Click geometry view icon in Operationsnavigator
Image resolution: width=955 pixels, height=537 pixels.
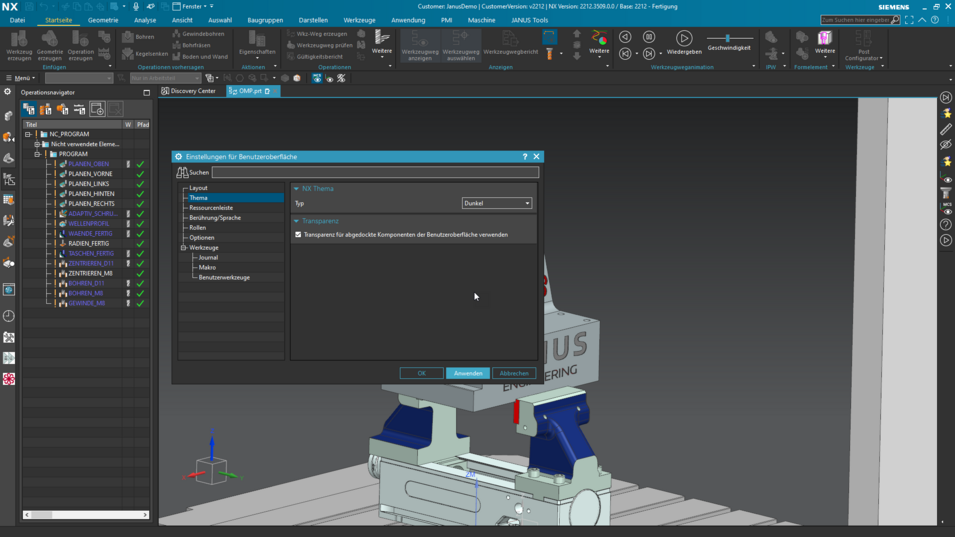pos(63,109)
